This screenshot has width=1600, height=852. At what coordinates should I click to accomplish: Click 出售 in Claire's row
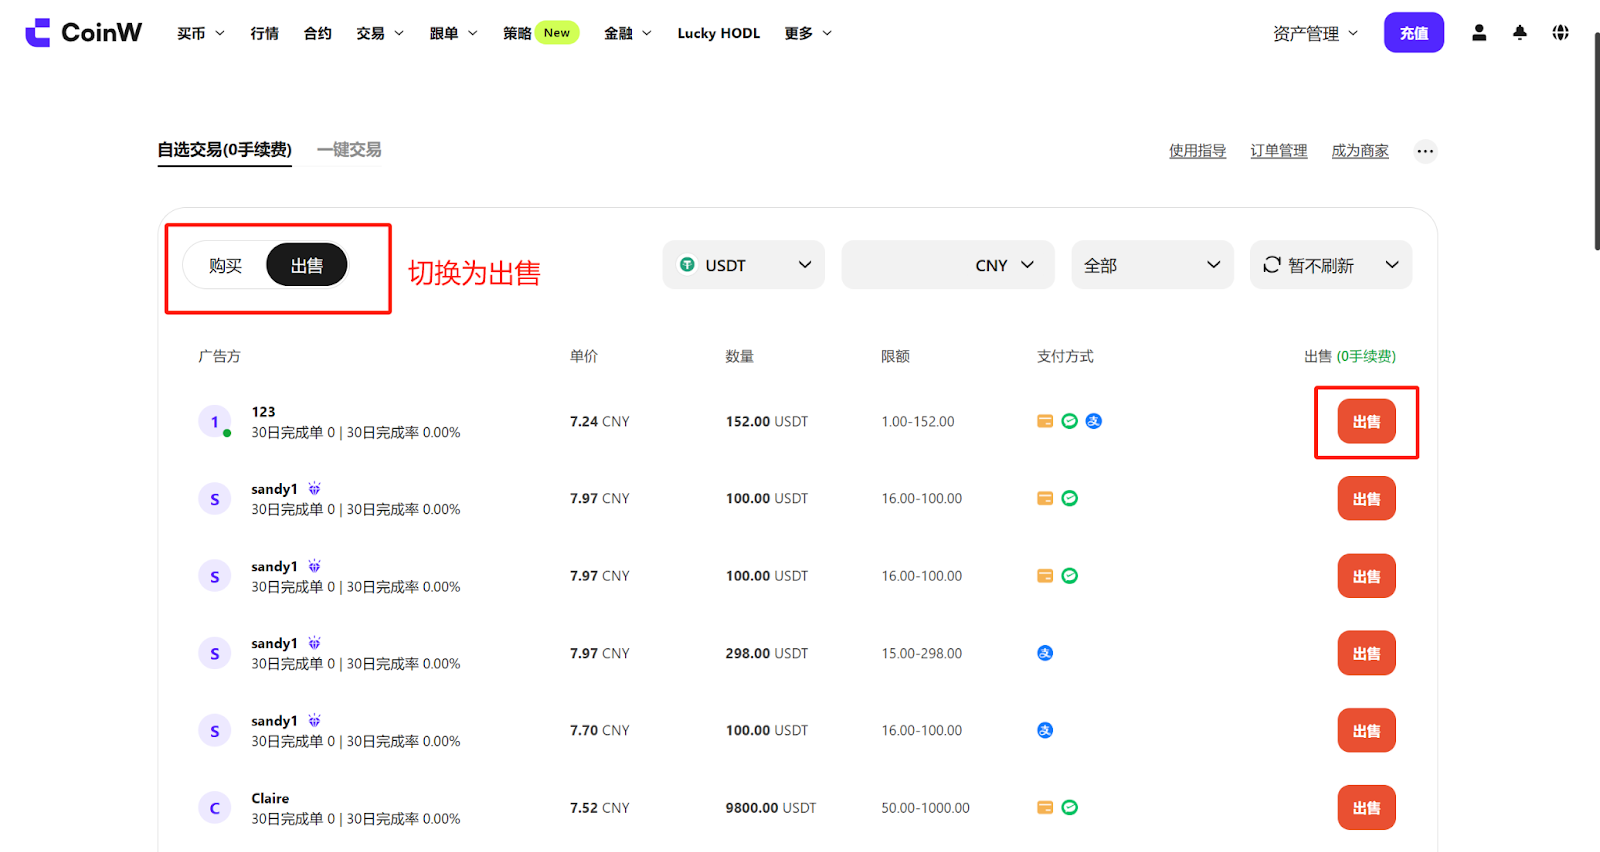[x=1366, y=808]
